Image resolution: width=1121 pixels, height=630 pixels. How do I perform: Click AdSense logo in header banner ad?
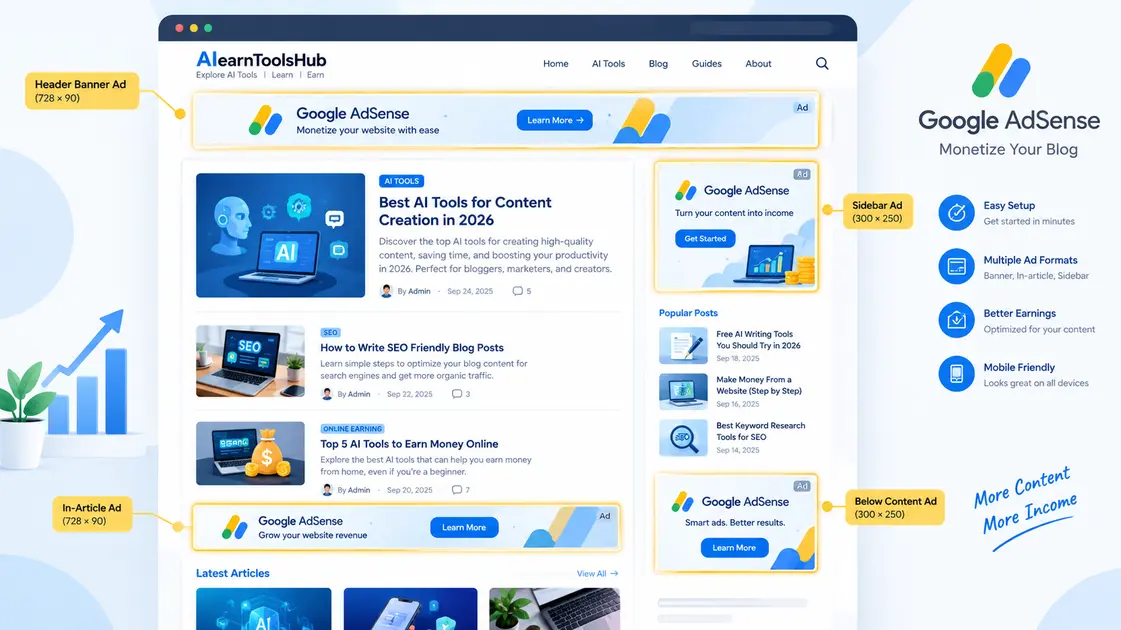(265, 120)
